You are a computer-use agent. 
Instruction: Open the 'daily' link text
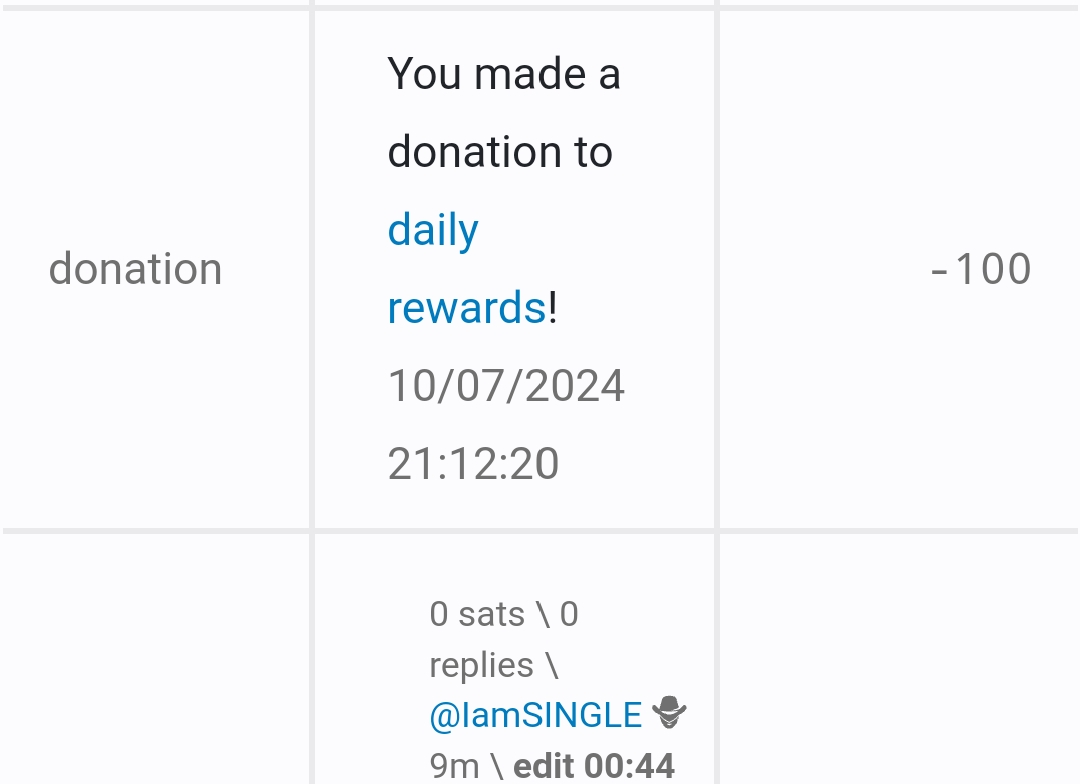[433, 231]
